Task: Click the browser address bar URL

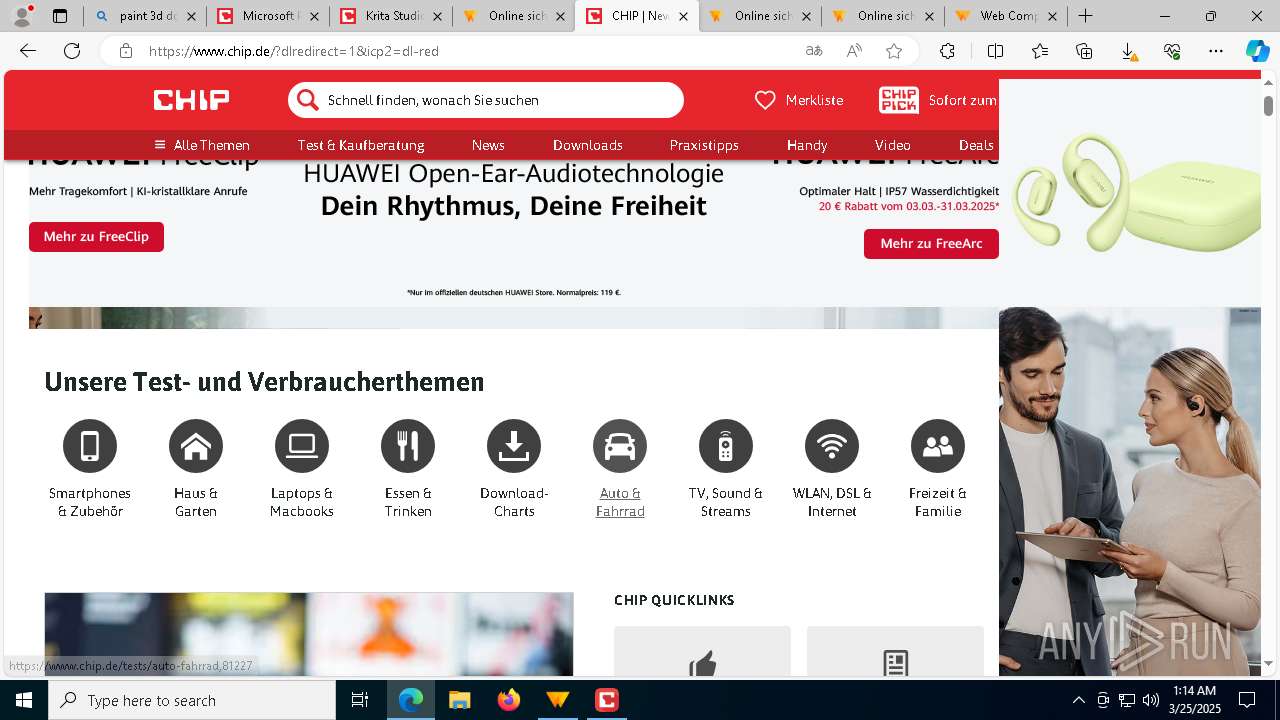Action: point(294,51)
